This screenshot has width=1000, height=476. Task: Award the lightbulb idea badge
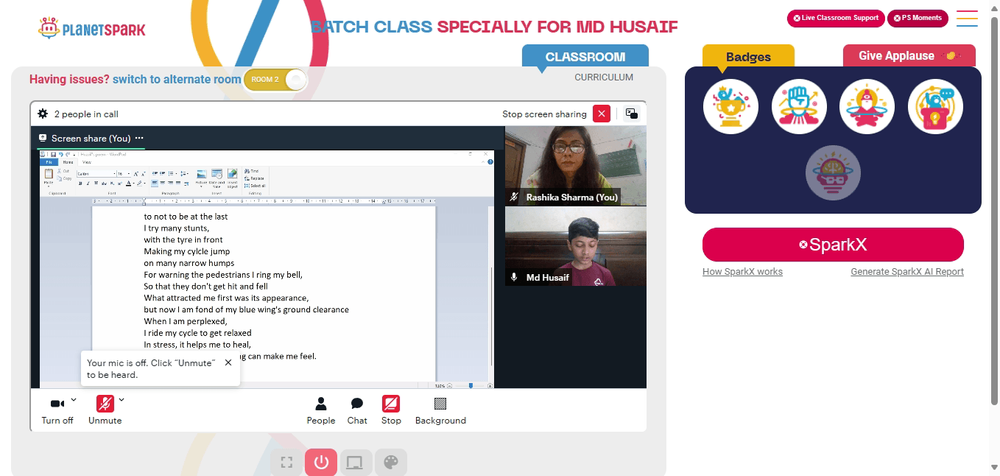pos(935,107)
